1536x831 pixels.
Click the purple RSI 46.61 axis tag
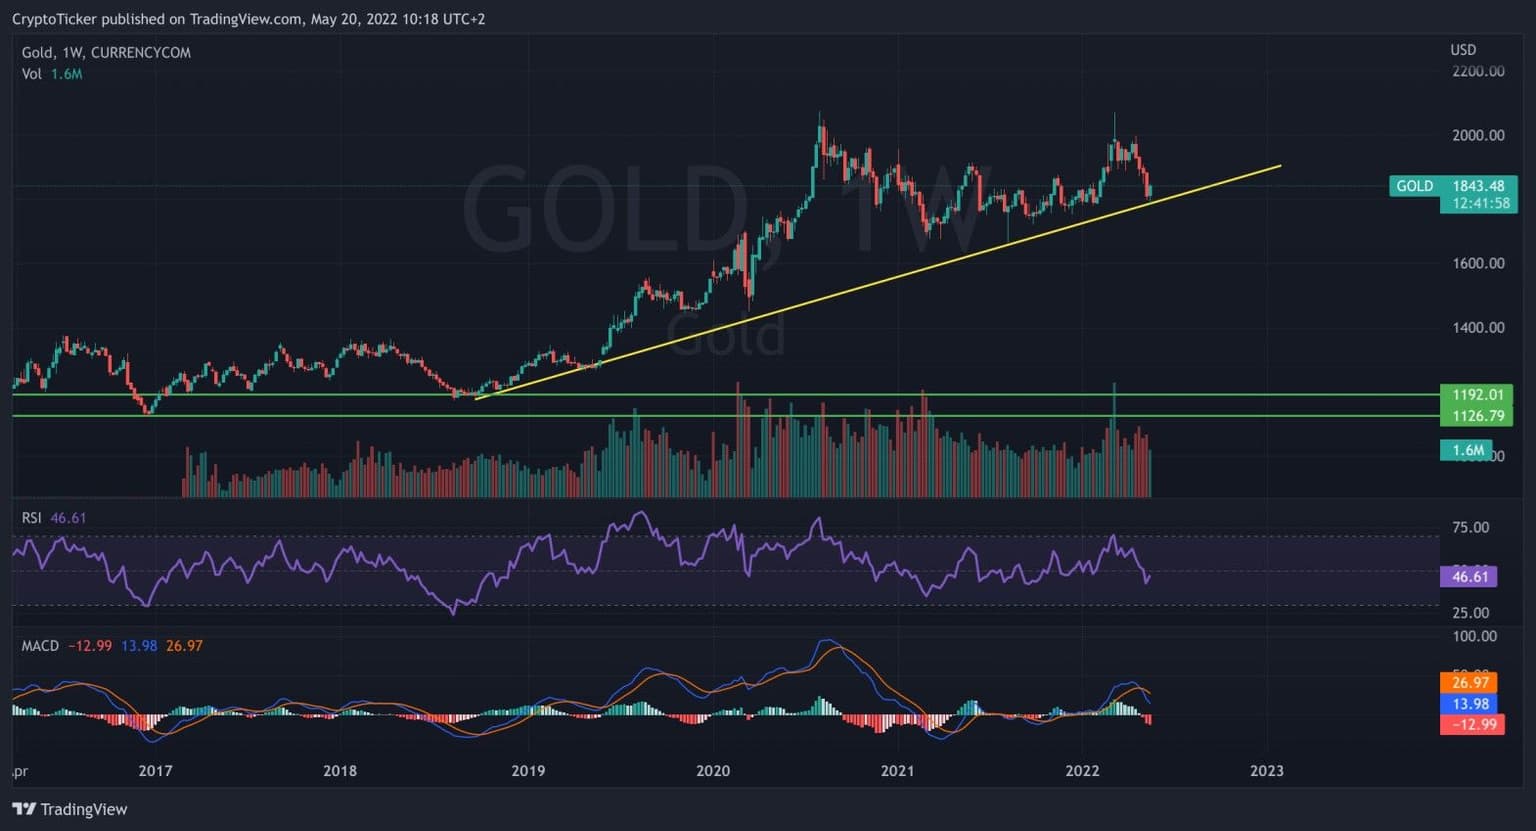1468,576
